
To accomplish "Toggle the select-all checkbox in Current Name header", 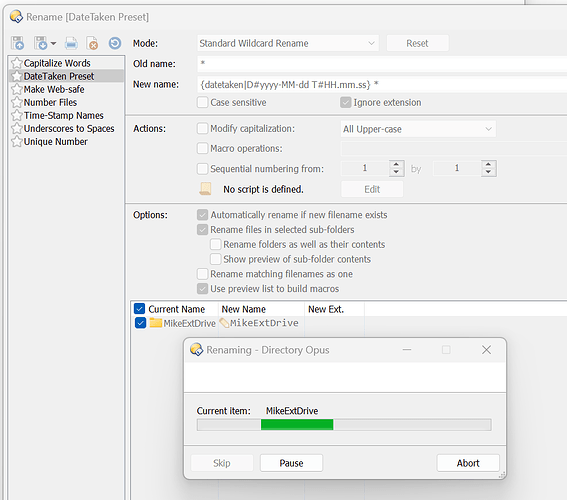I will [140, 309].
